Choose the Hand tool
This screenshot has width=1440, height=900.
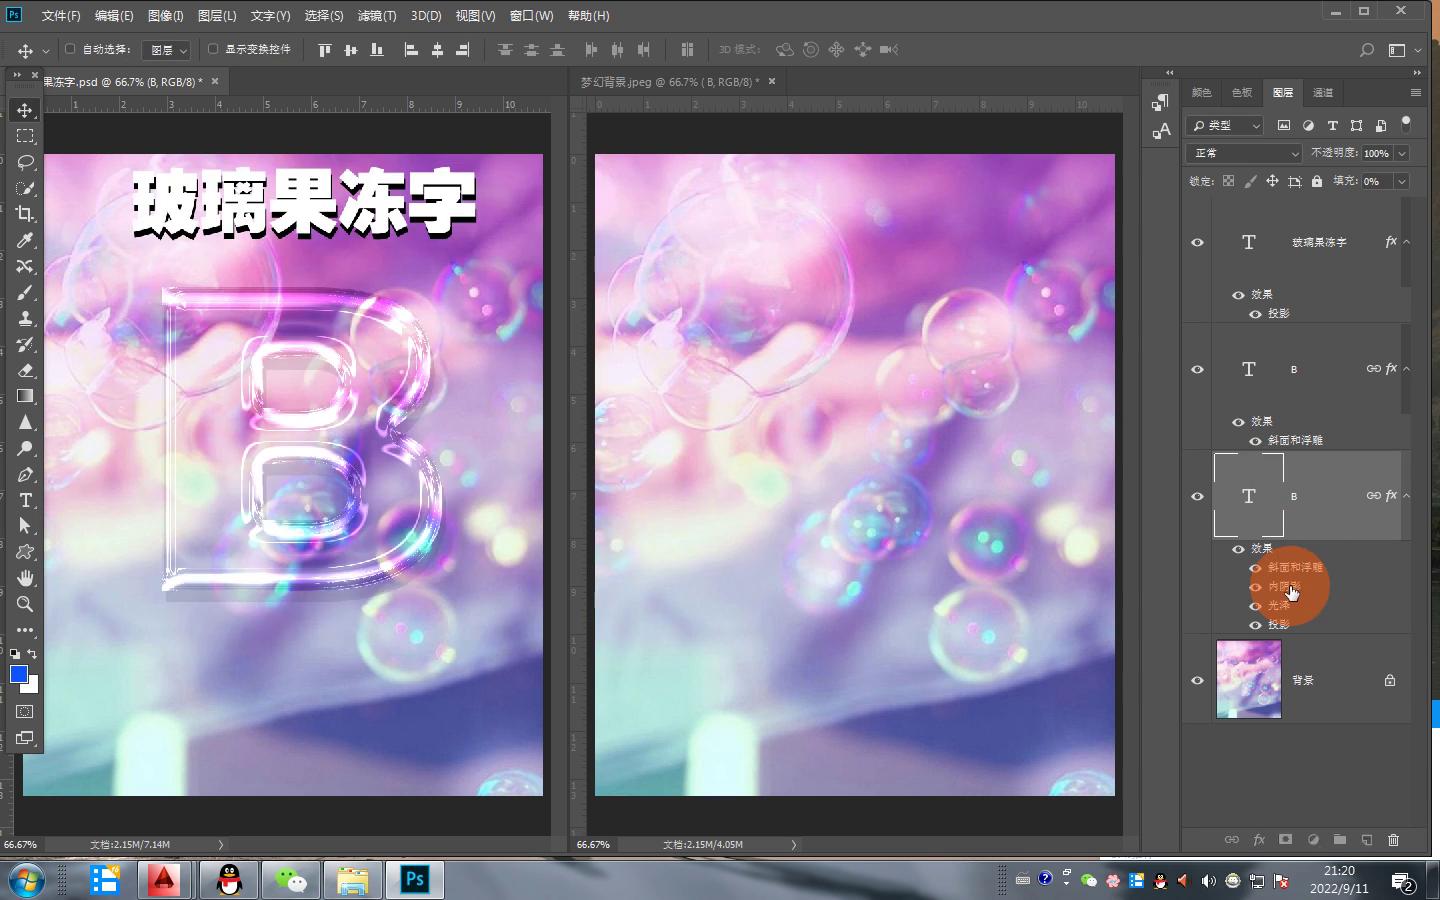[25, 578]
